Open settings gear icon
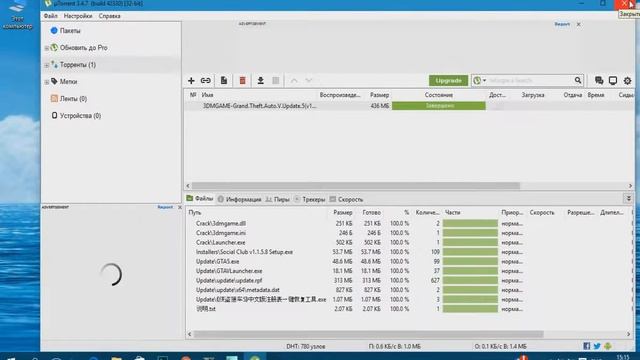Screen dimensions: 640x360 (x=627, y=80)
